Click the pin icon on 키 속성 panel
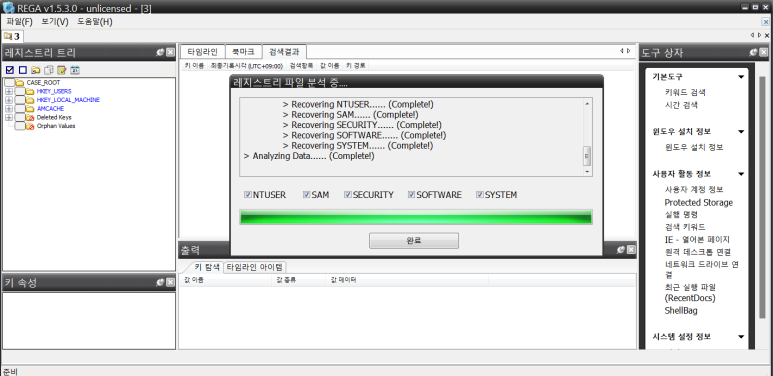This screenshot has height=376, width=773. click(x=160, y=282)
